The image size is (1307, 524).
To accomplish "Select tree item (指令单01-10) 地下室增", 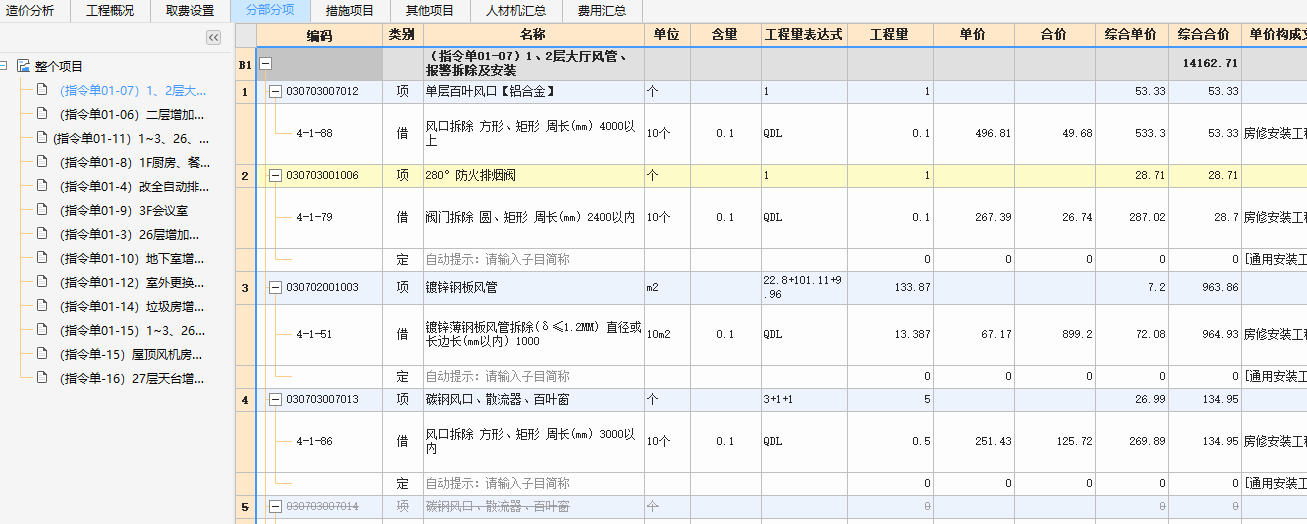I will (x=132, y=258).
